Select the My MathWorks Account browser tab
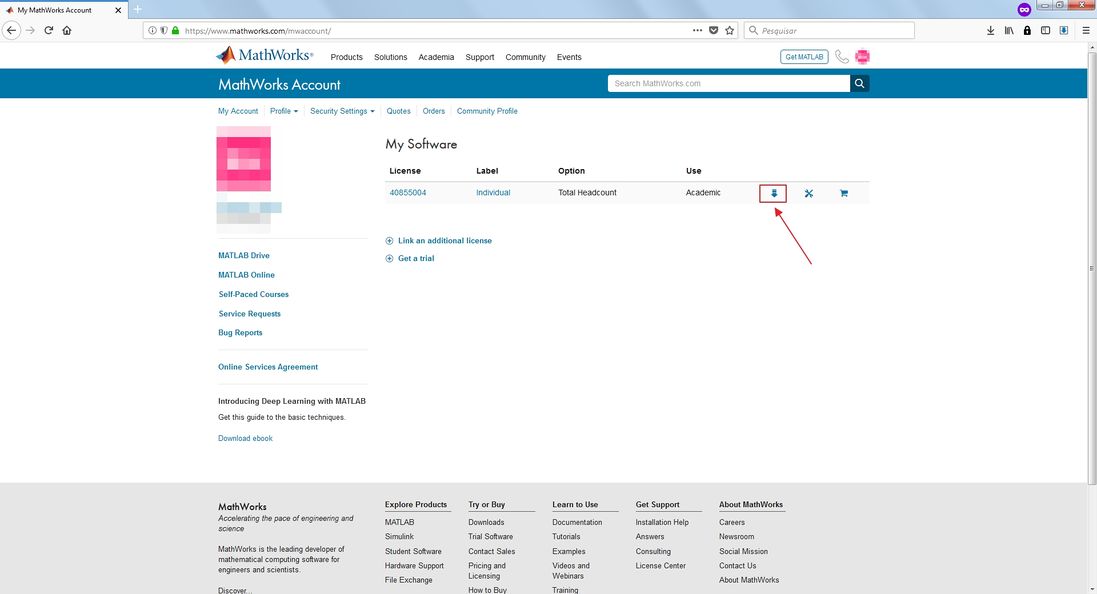1097x594 pixels. click(x=63, y=10)
